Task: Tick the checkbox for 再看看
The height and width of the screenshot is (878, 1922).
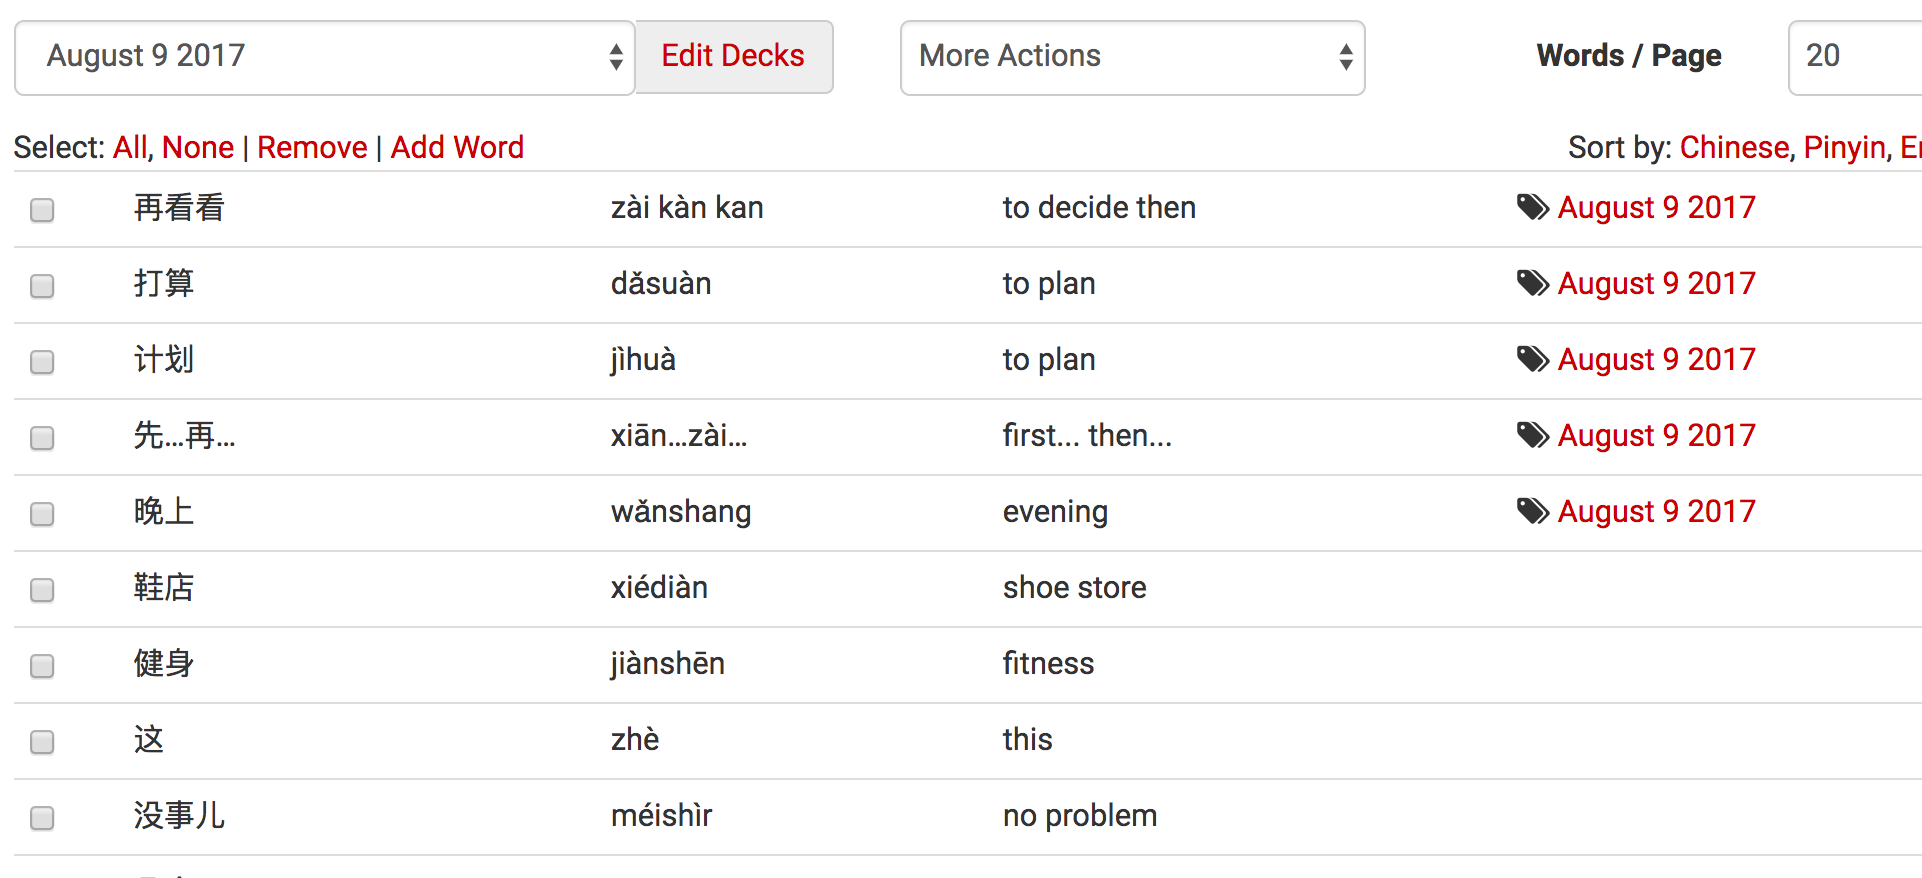Action: 42,210
